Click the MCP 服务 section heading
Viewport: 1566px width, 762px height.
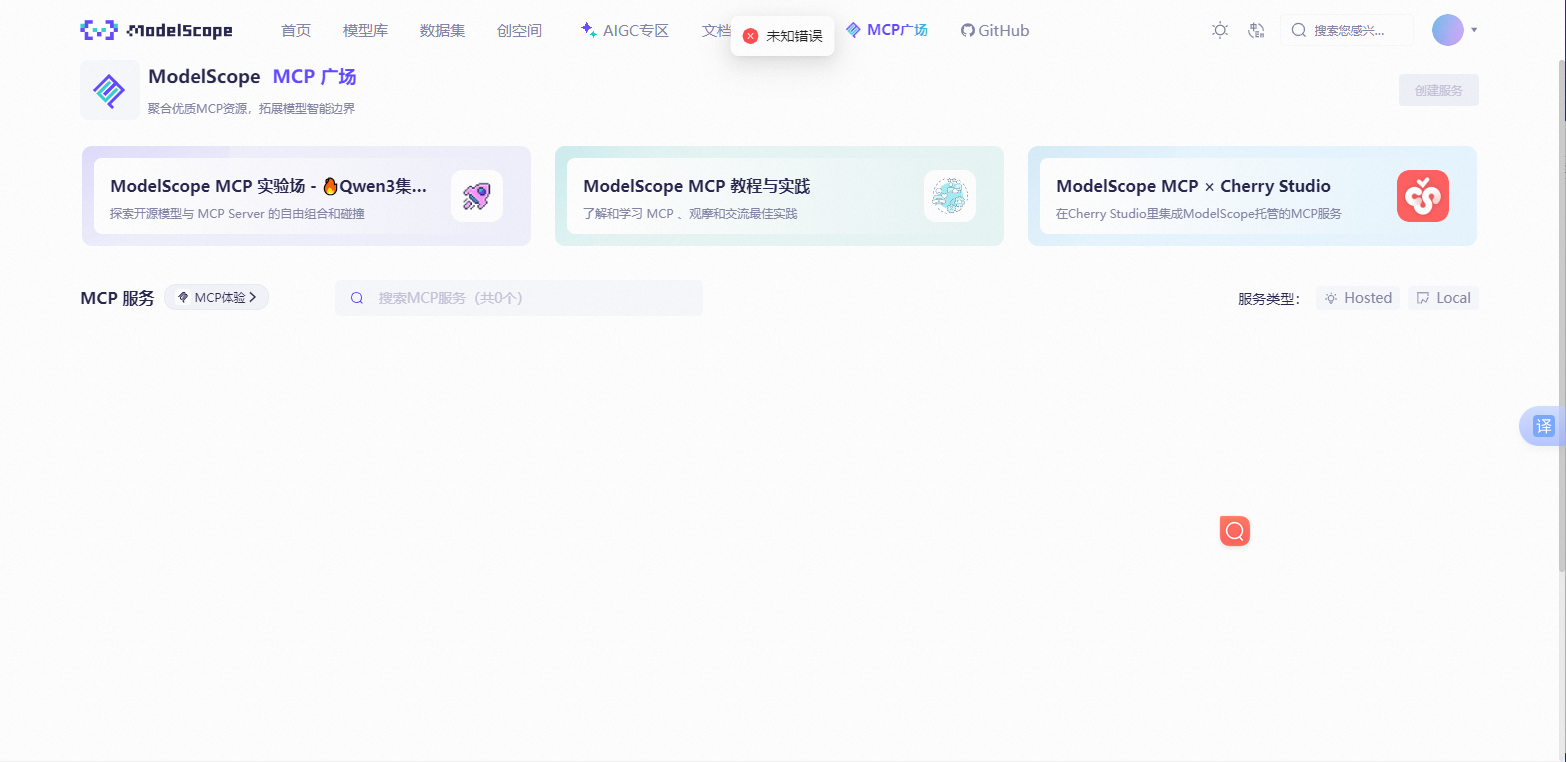(117, 298)
